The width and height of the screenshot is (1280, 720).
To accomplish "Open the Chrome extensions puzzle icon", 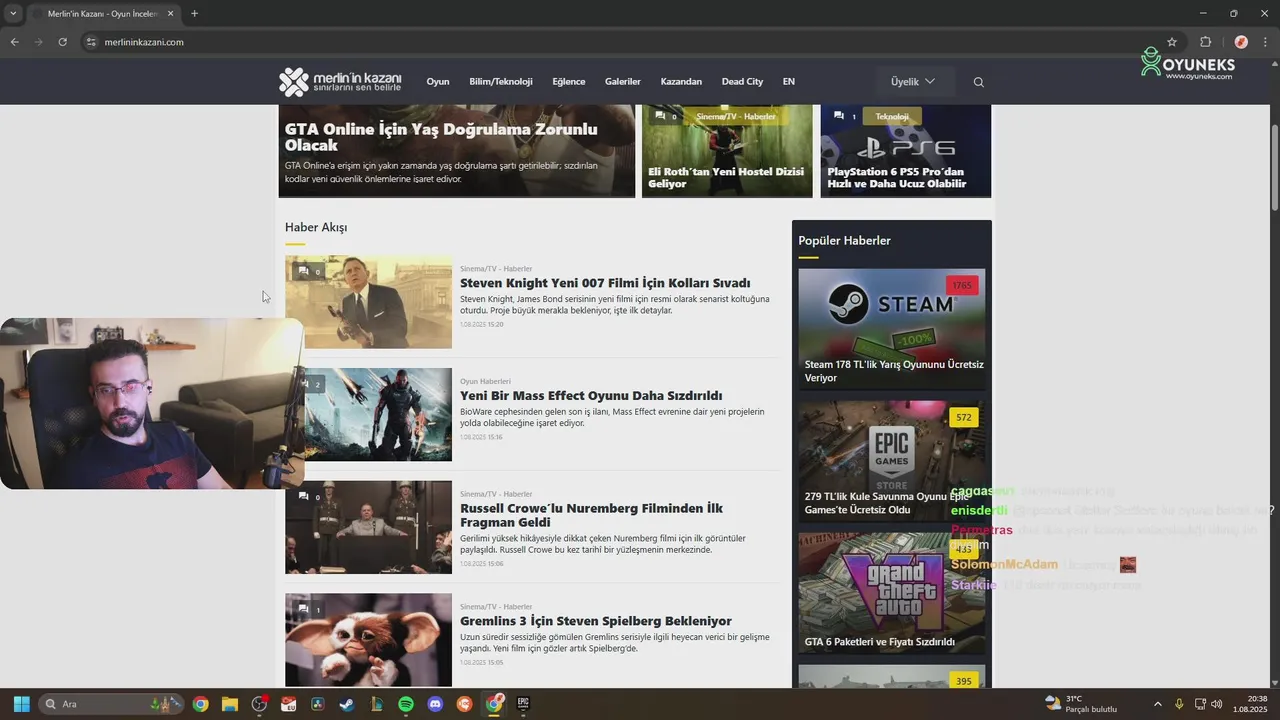I will point(1205,42).
